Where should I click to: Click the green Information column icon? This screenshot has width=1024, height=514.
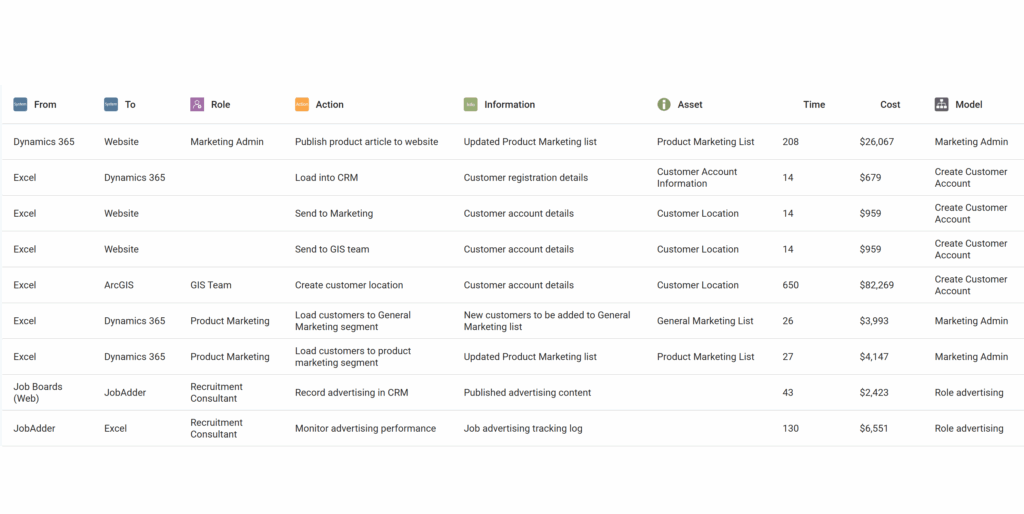click(x=471, y=104)
